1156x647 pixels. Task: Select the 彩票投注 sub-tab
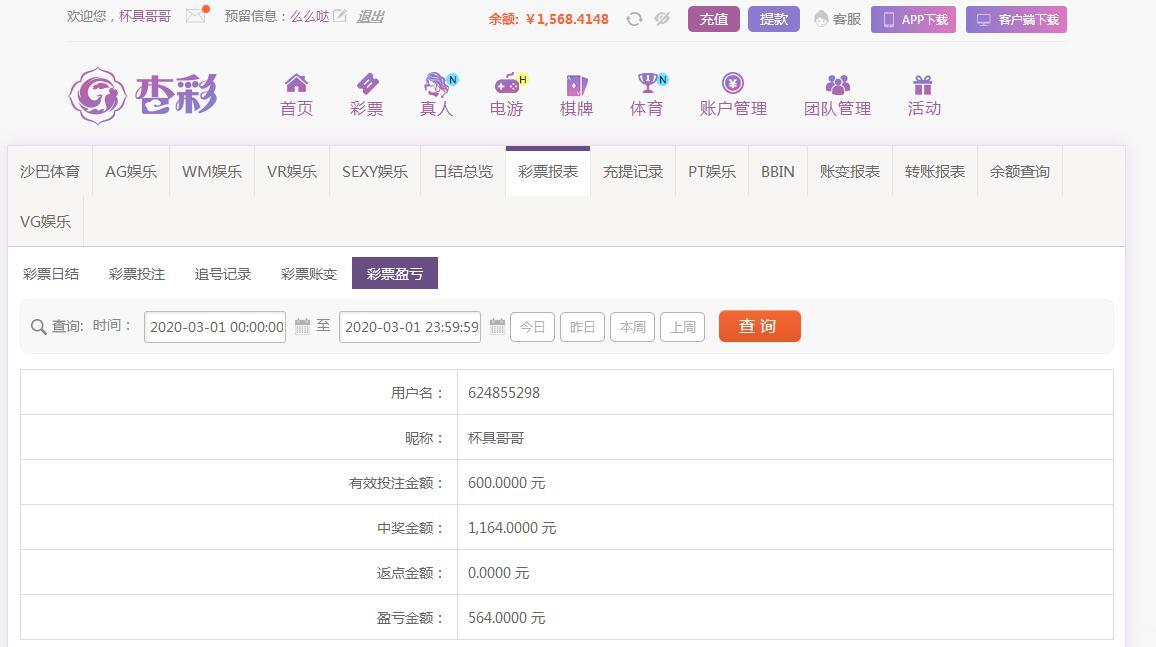[137, 274]
